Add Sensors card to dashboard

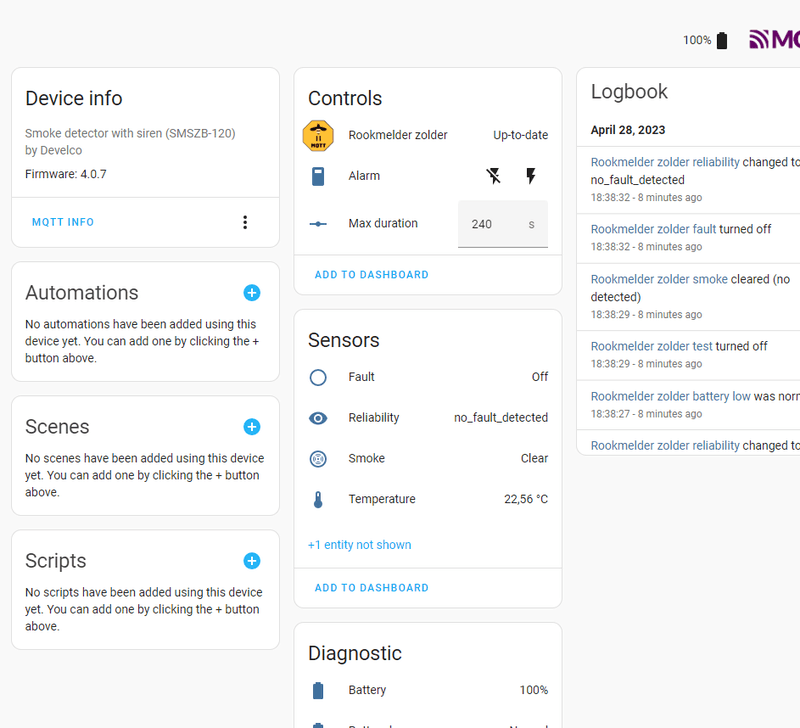point(371,588)
